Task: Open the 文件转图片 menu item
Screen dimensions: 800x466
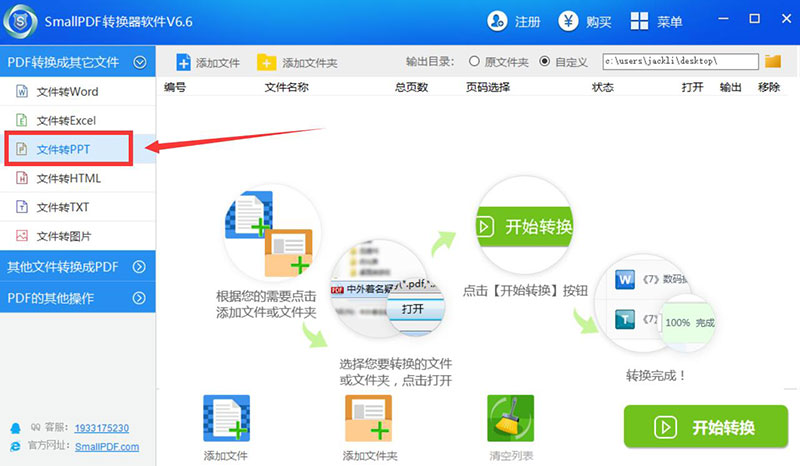Action: [78, 236]
